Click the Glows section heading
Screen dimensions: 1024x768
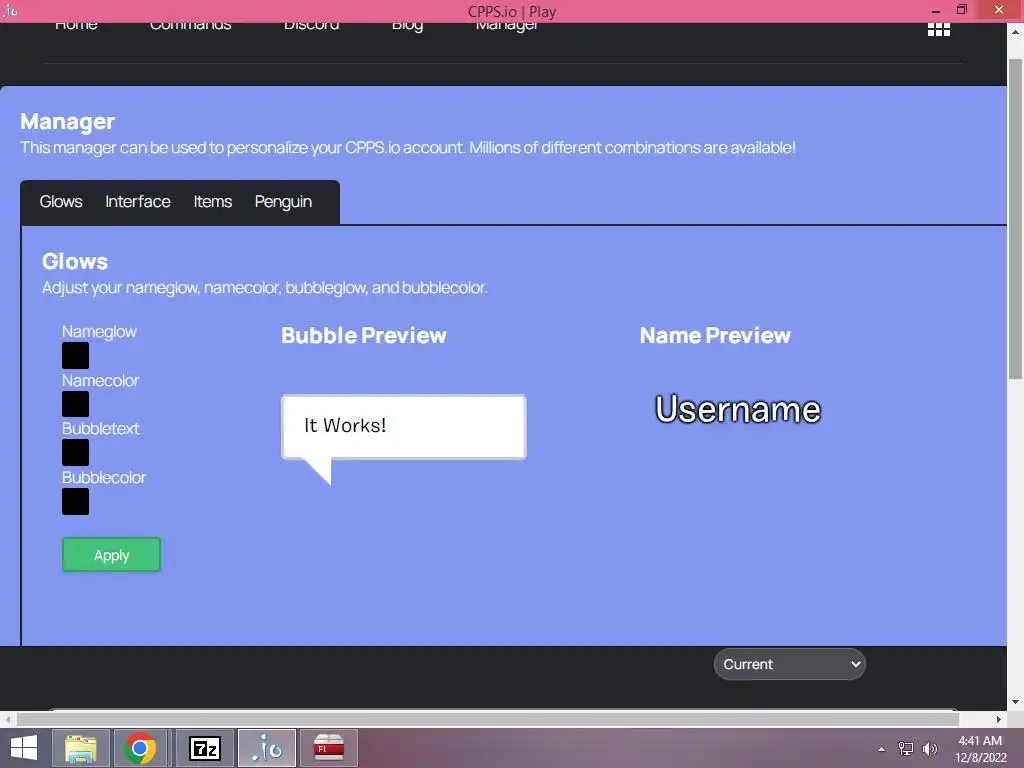74,261
